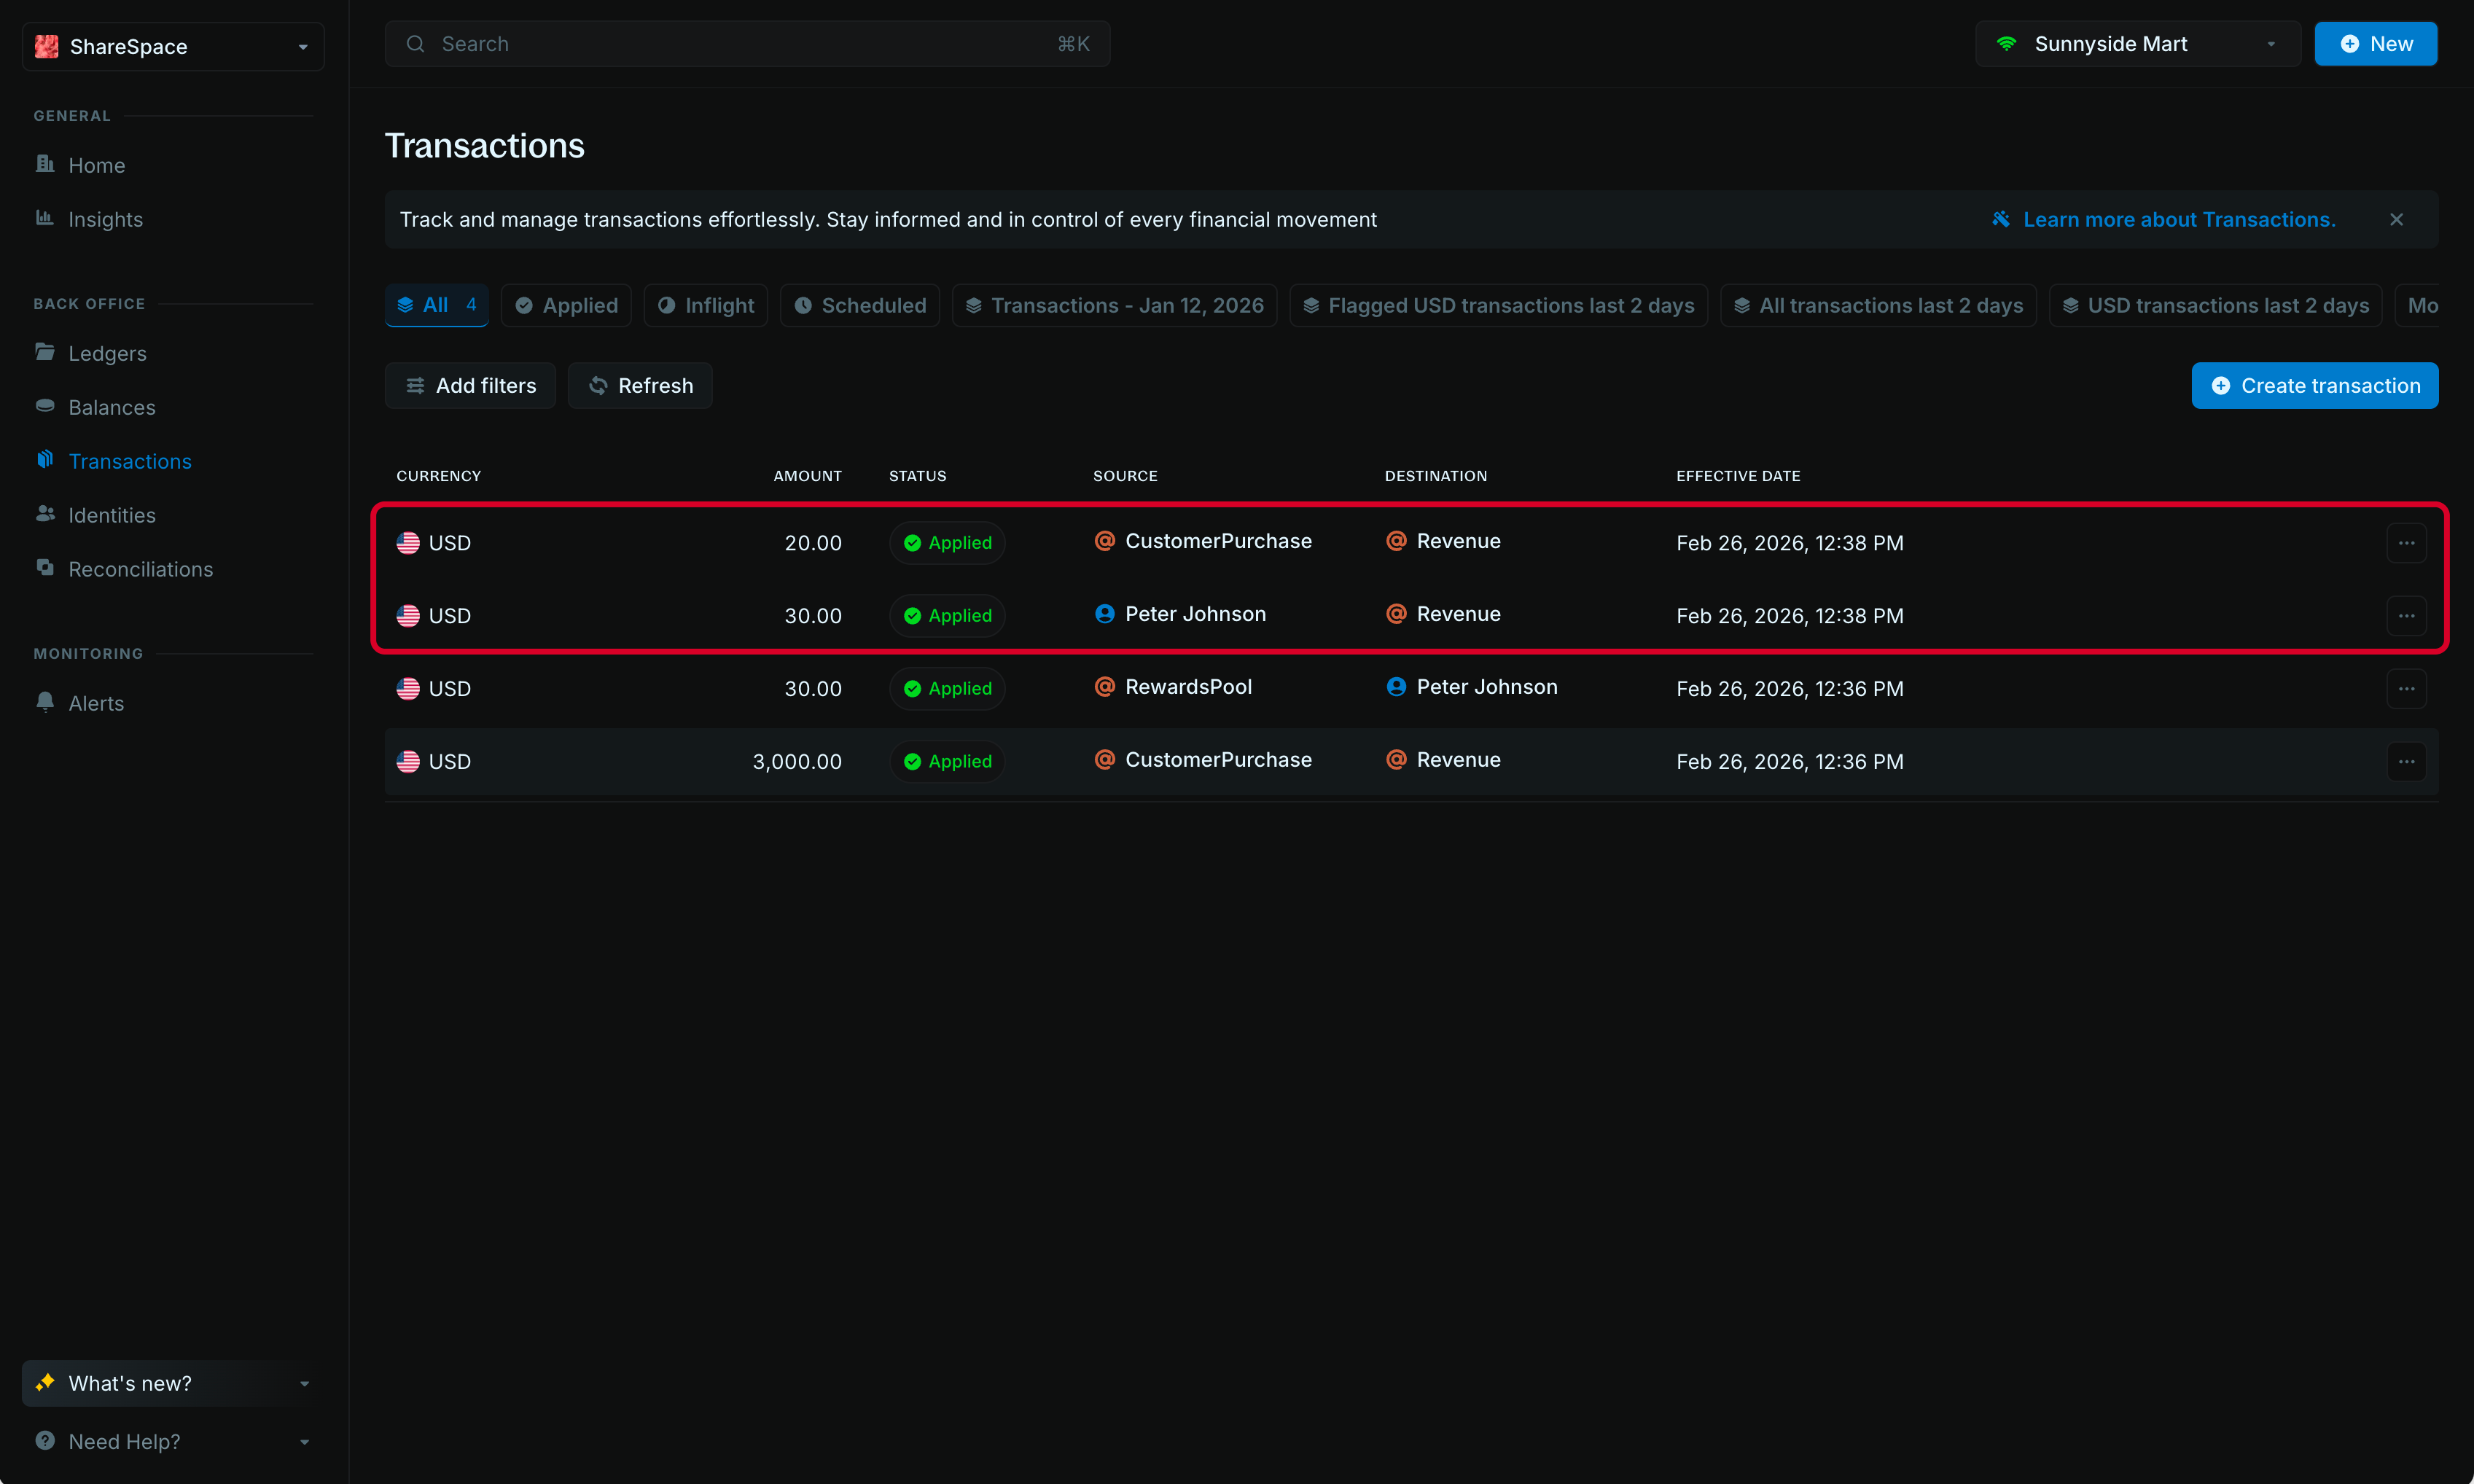Open Insights from the sidebar
The height and width of the screenshot is (1484, 2474).
[x=105, y=219]
